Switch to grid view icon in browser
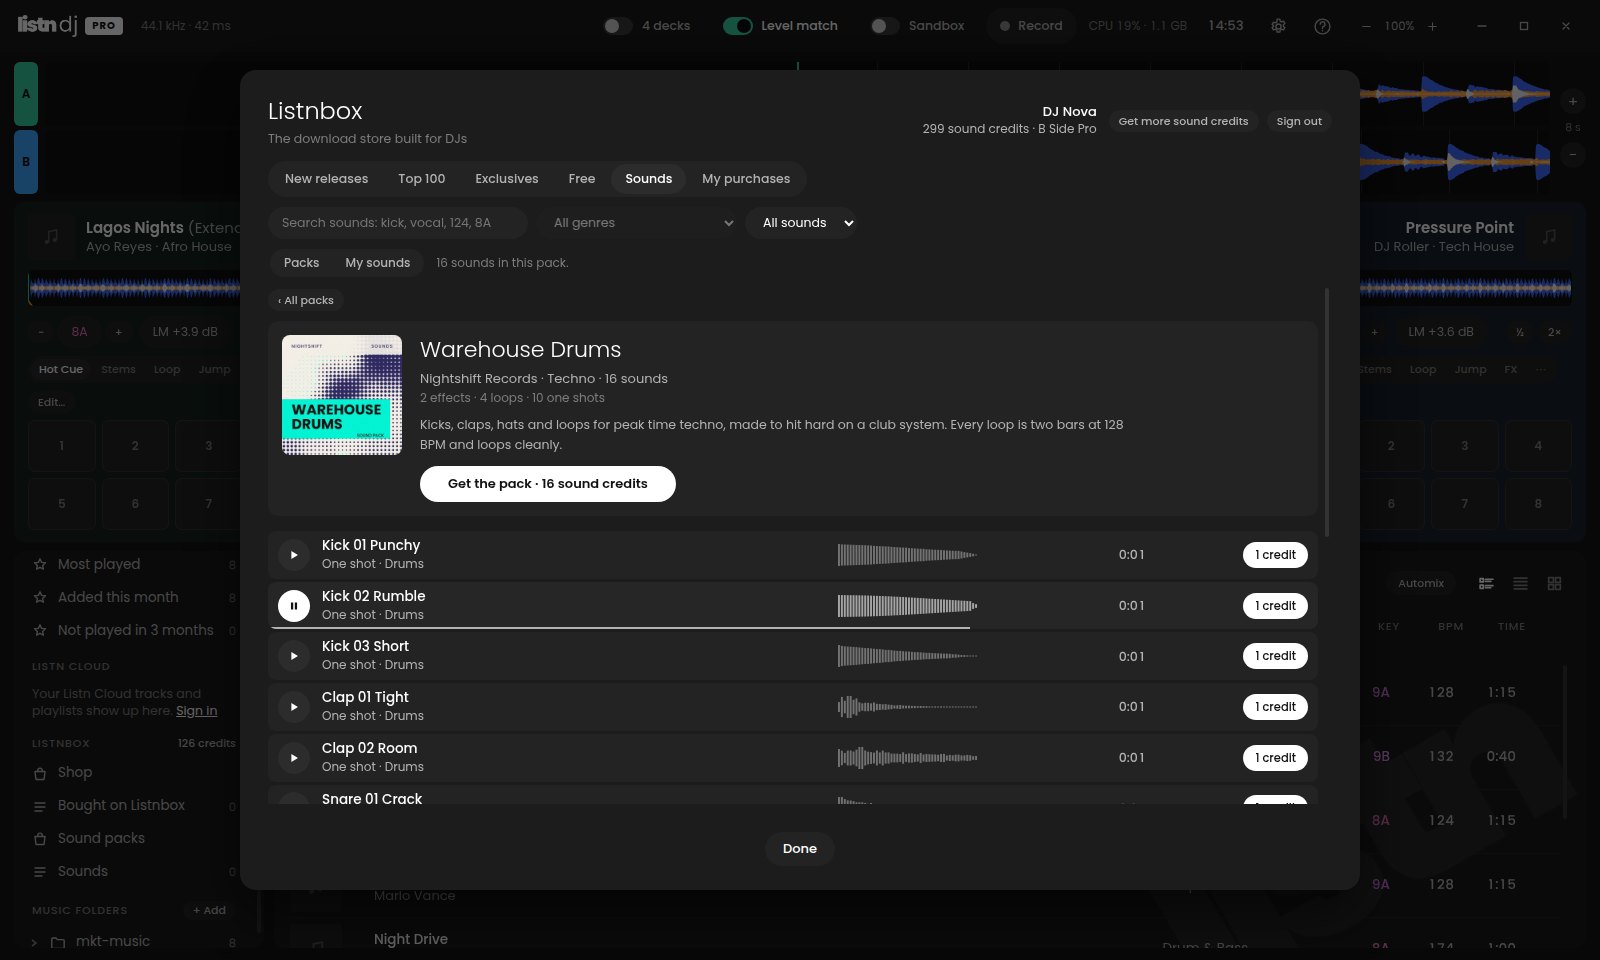This screenshot has width=1600, height=960. (x=1554, y=583)
